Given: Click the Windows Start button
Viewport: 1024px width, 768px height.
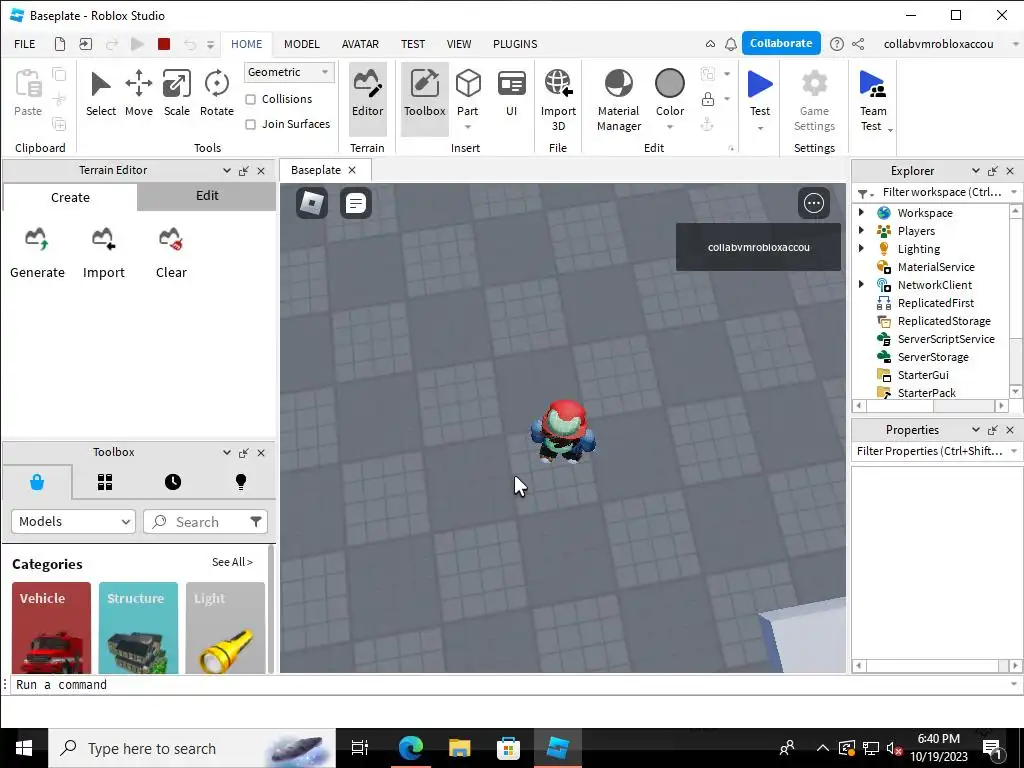Looking at the screenshot, I should pyautogui.click(x=24, y=748).
